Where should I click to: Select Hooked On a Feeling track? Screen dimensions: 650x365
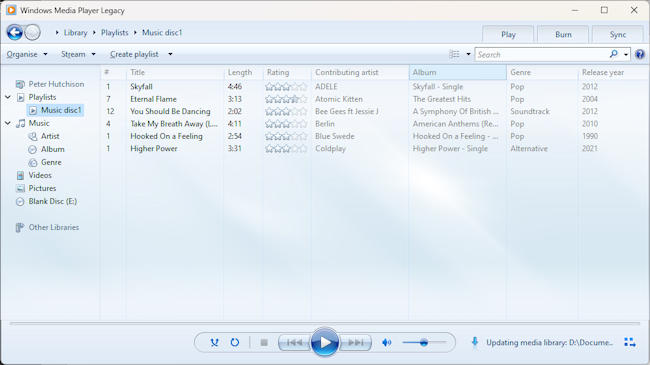pos(166,136)
